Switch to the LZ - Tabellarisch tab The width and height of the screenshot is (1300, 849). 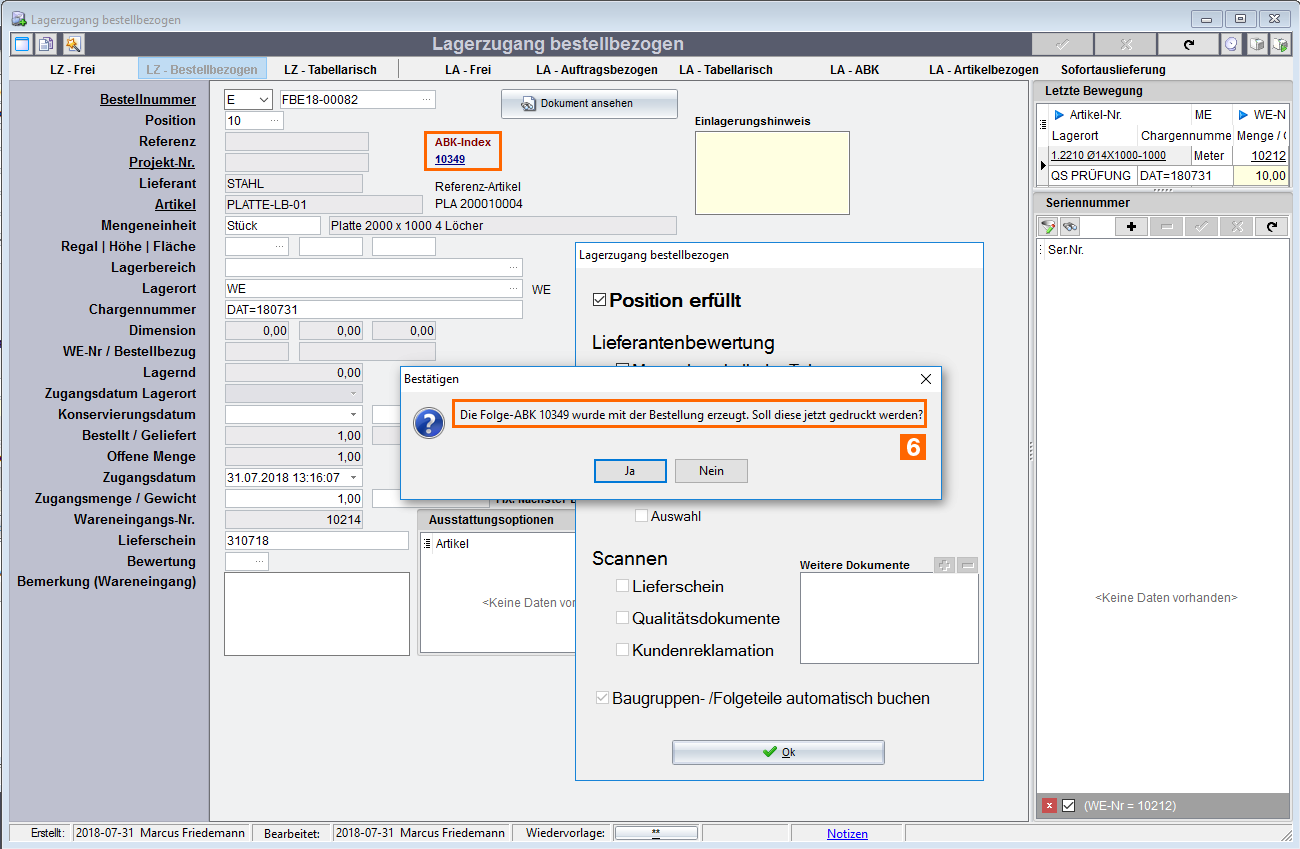[x=331, y=70]
